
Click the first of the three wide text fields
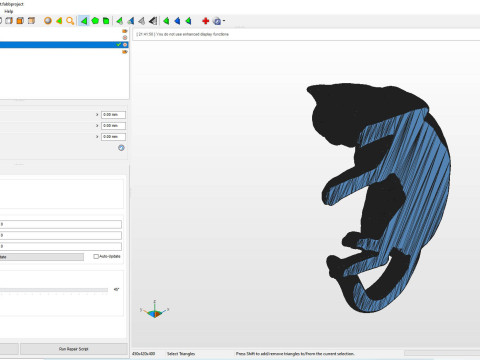coord(61,224)
